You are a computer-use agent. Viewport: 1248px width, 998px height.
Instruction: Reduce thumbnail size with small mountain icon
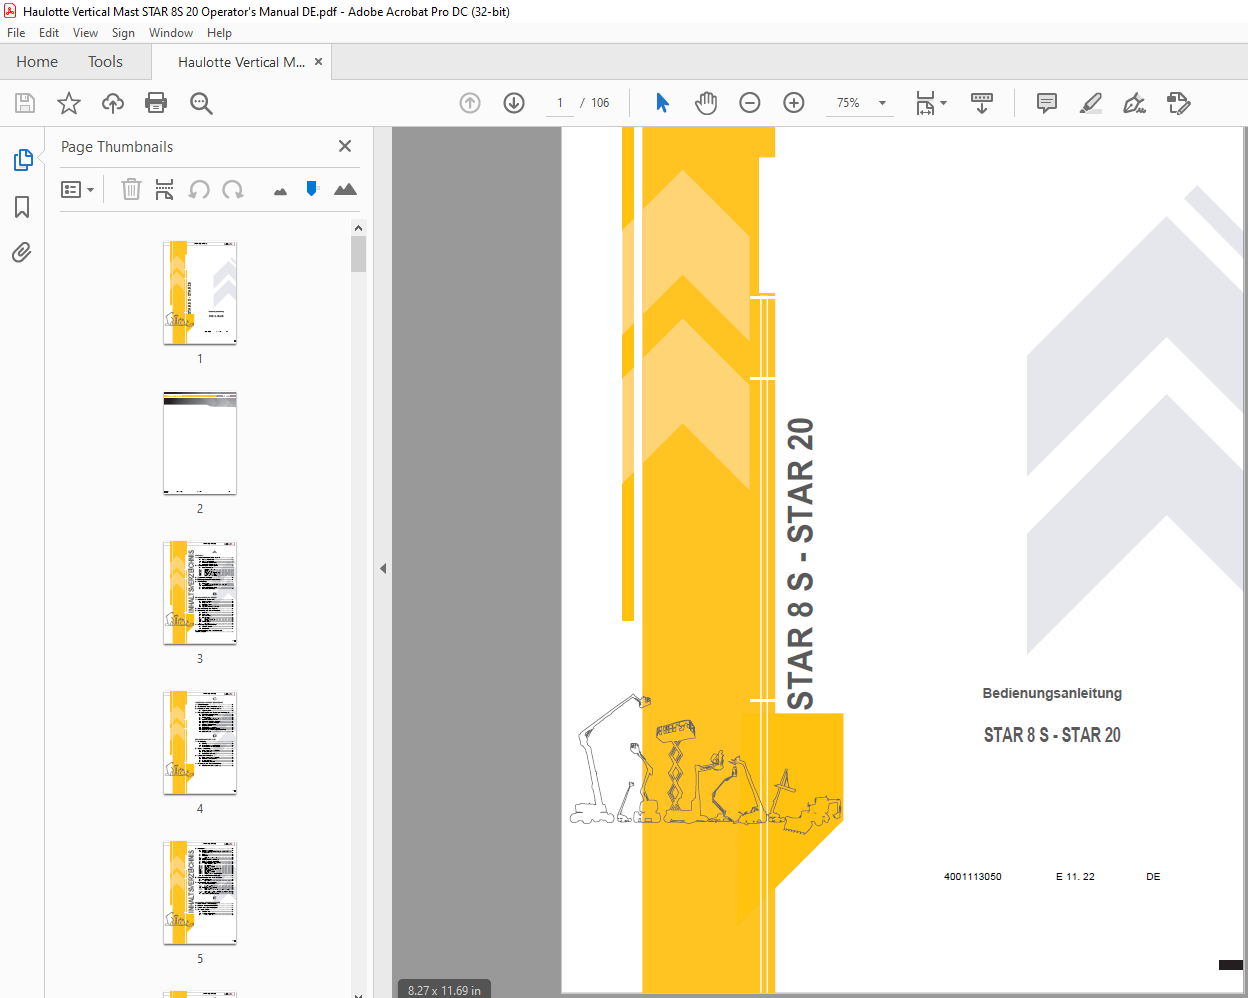click(x=280, y=191)
